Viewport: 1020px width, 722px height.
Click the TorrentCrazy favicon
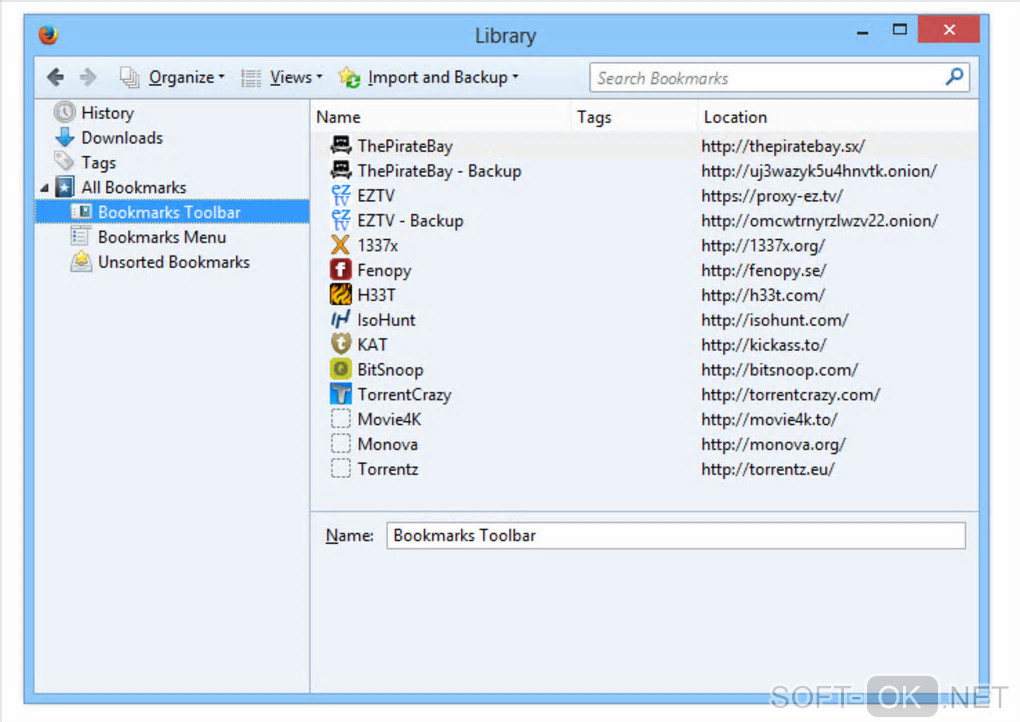[340, 394]
